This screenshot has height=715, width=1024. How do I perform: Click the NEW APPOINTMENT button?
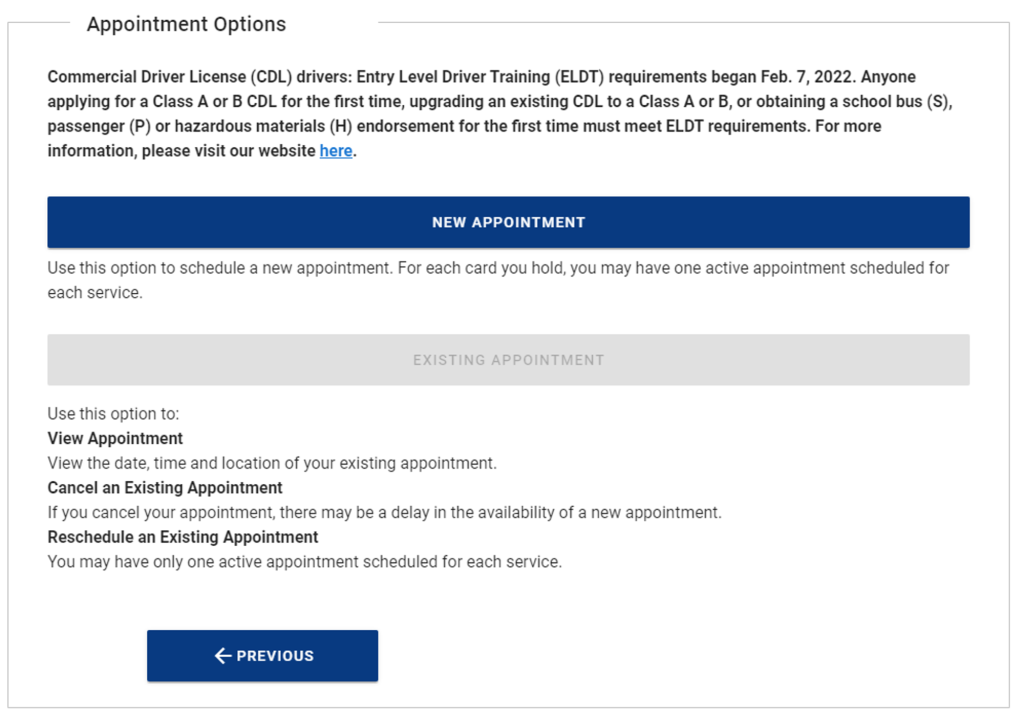(508, 222)
